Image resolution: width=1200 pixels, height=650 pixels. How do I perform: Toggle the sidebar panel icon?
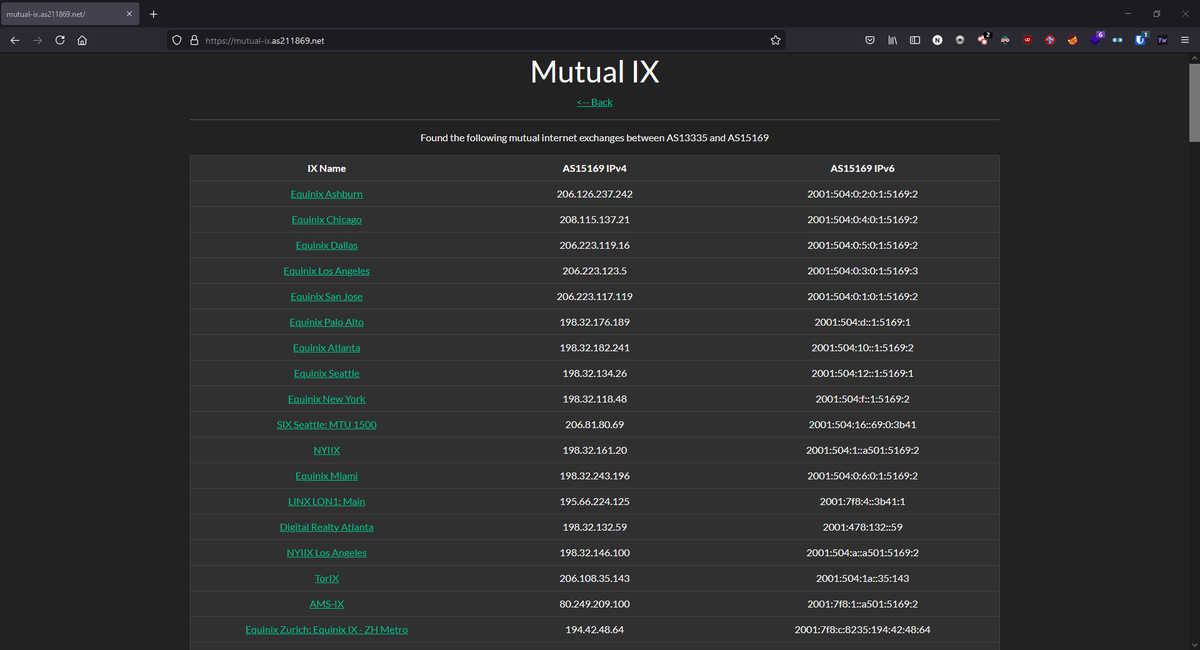915,41
